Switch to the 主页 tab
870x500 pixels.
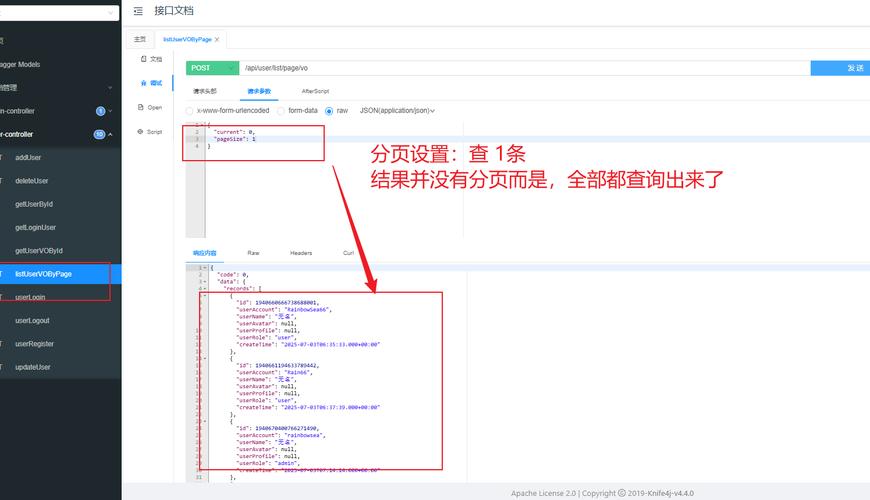[140, 39]
